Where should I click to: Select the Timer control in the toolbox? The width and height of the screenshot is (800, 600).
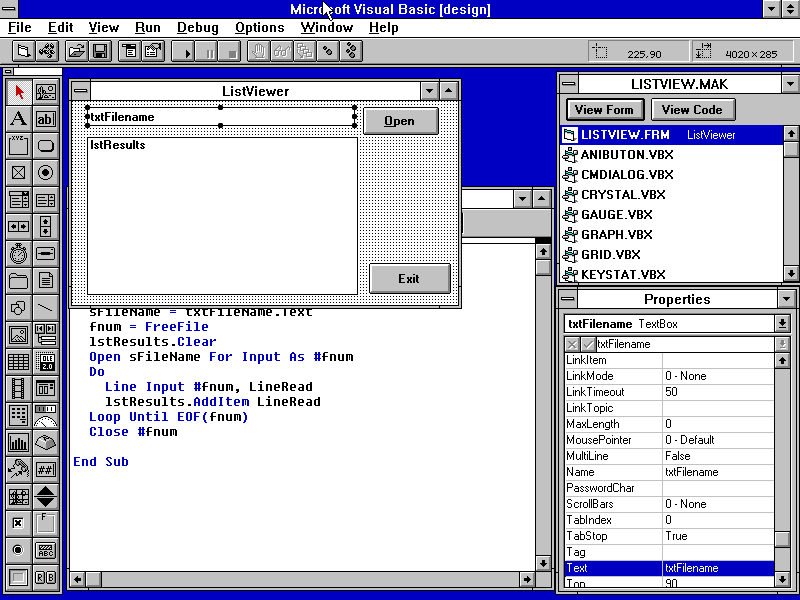pyautogui.click(x=17, y=253)
